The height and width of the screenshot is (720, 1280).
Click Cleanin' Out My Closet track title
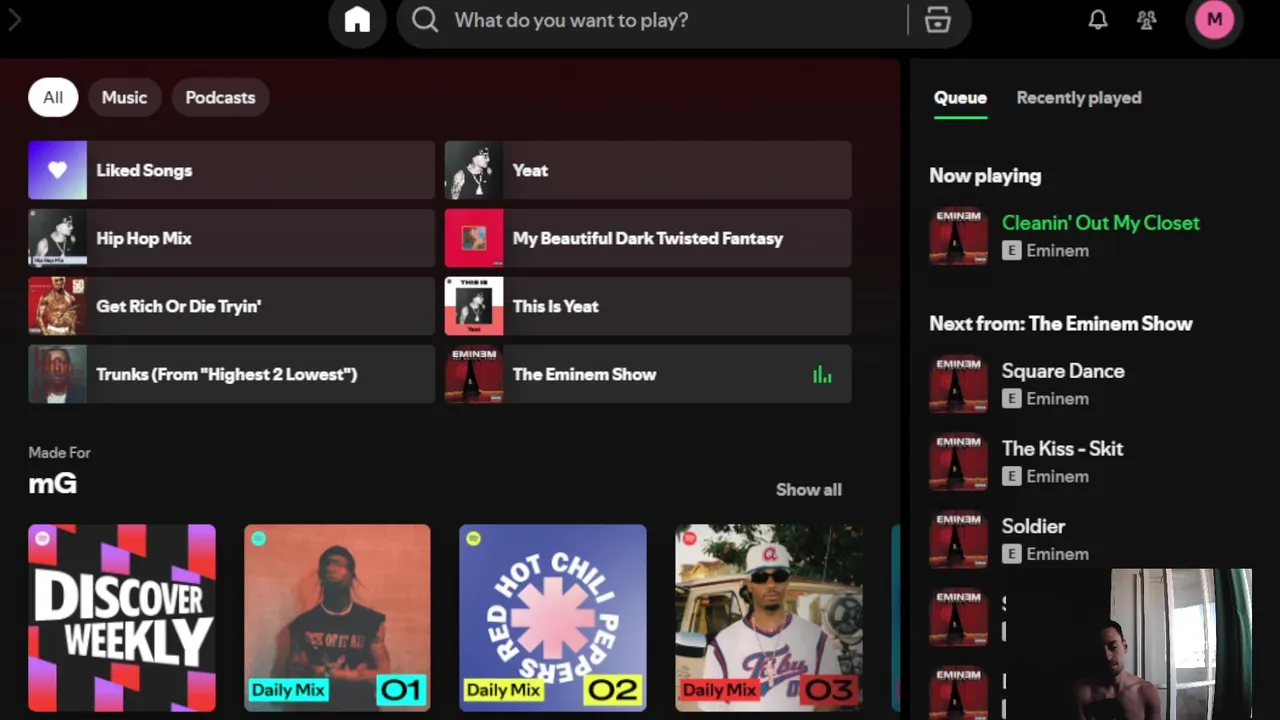tap(1101, 223)
